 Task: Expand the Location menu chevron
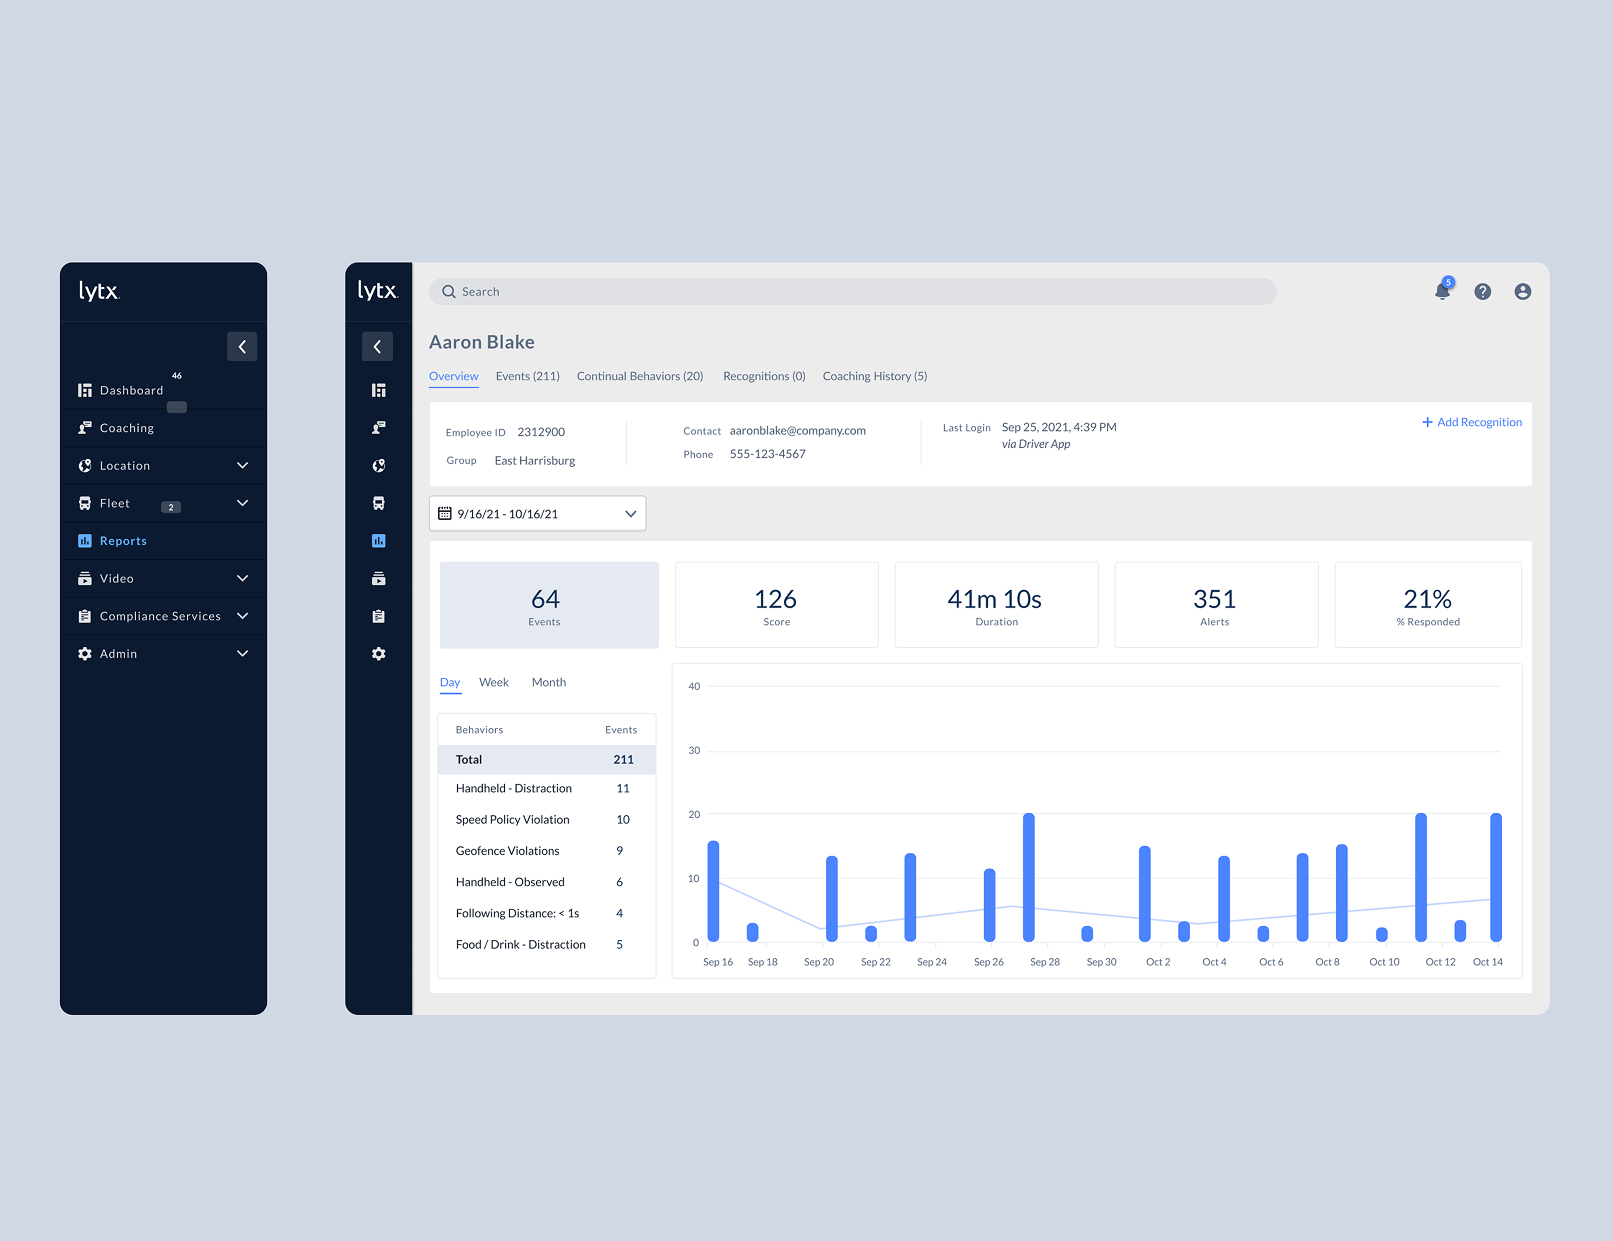click(x=242, y=466)
